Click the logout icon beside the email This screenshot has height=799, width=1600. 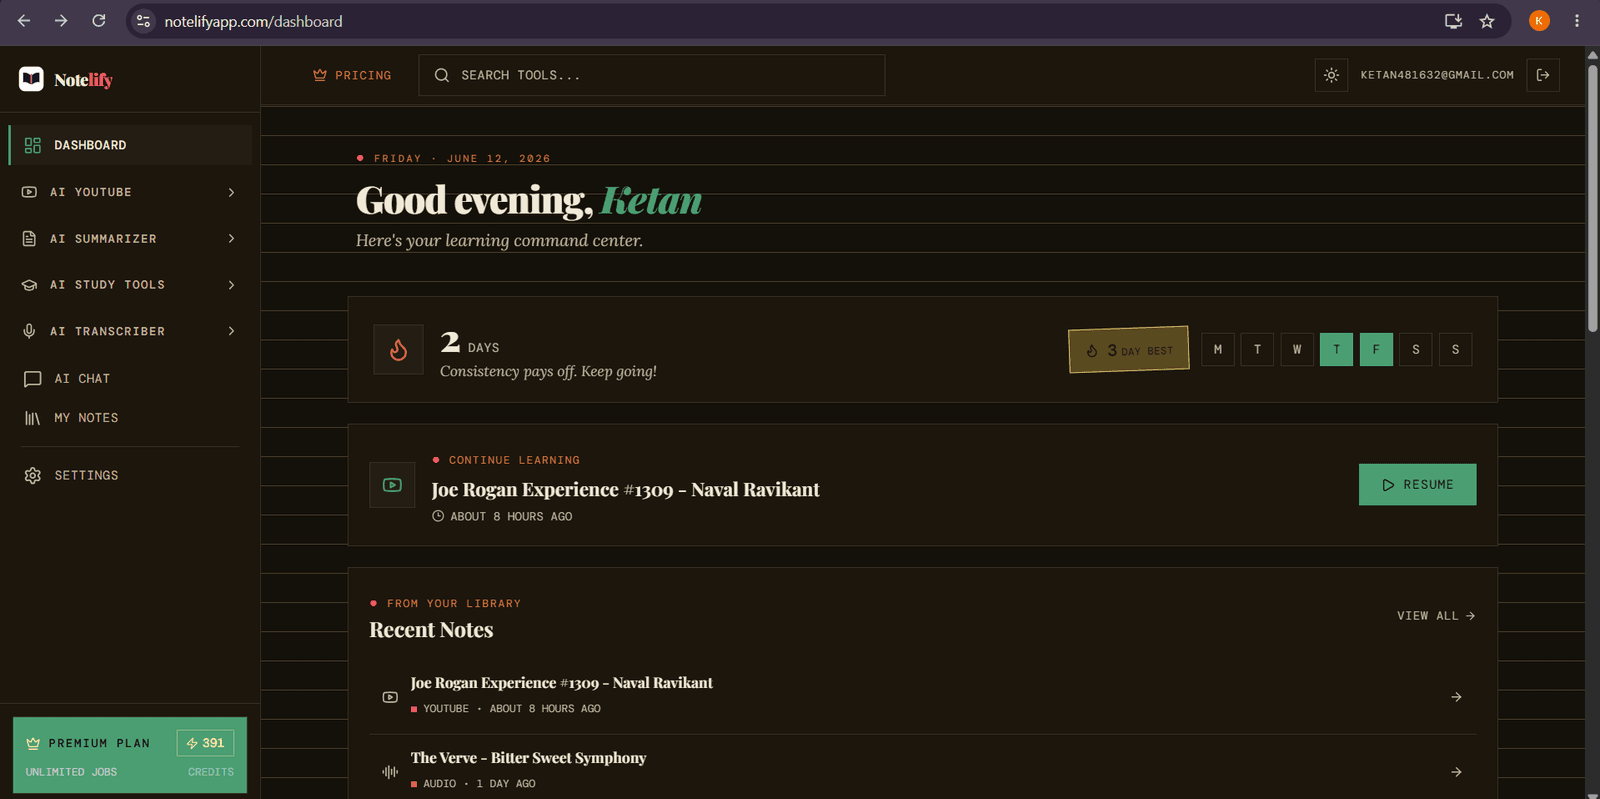click(x=1543, y=75)
